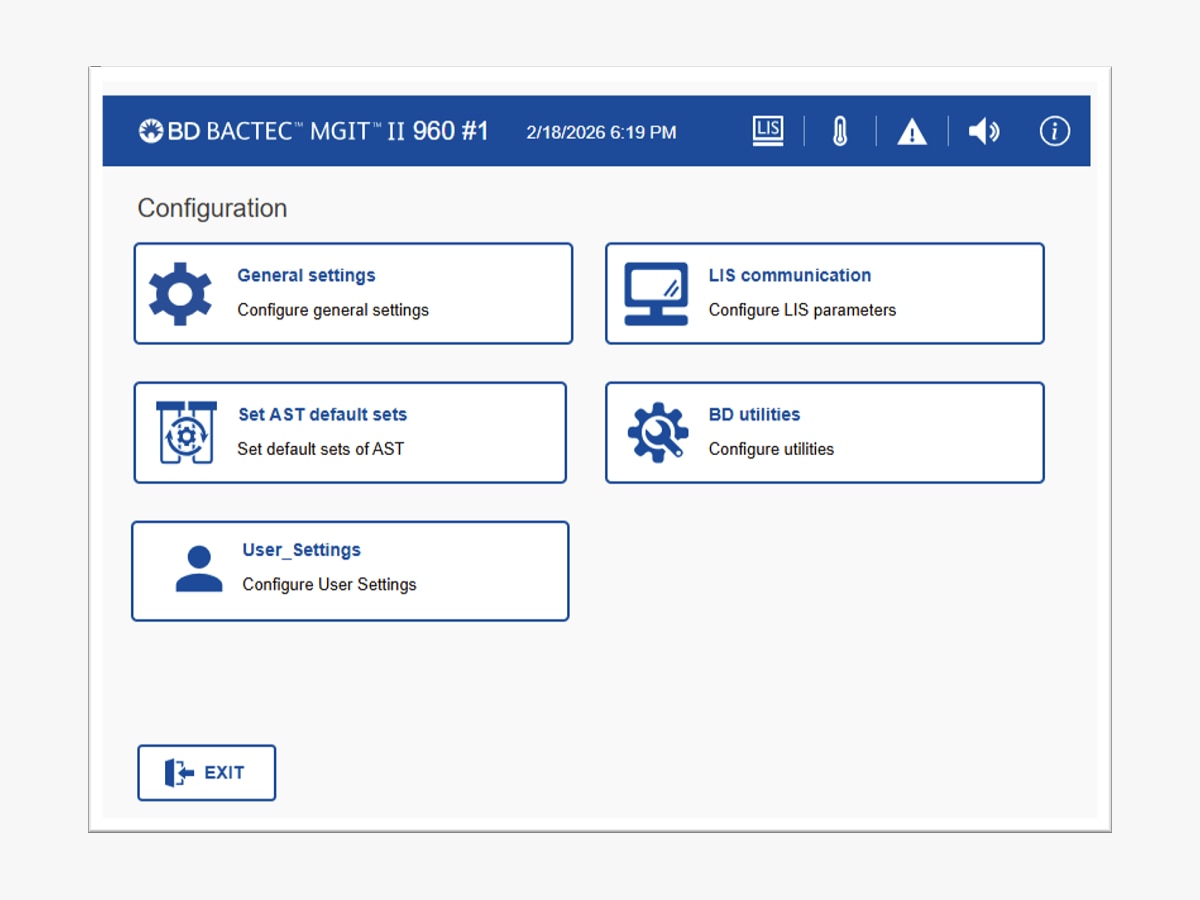Open the alert warning triangle icon
This screenshot has height=900, width=1200.
pos(912,131)
